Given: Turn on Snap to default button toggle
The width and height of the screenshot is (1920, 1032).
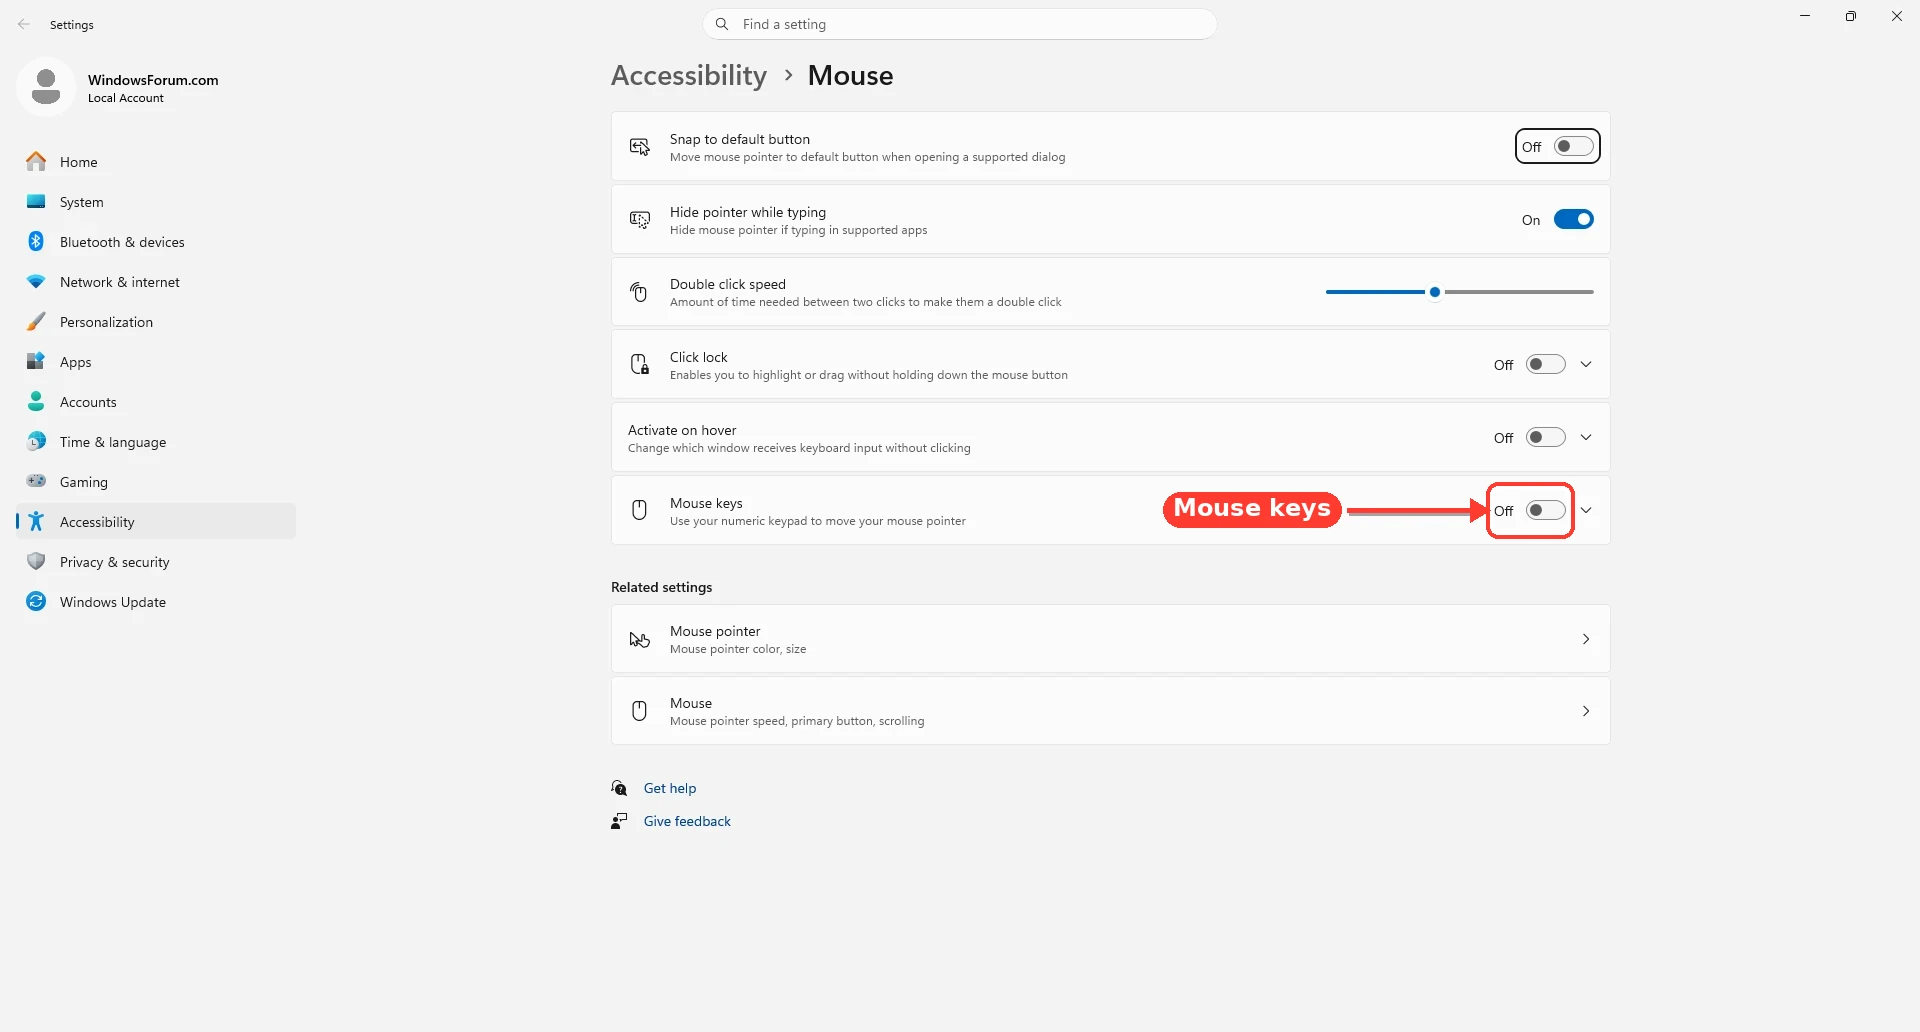Looking at the screenshot, I should pyautogui.click(x=1573, y=146).
